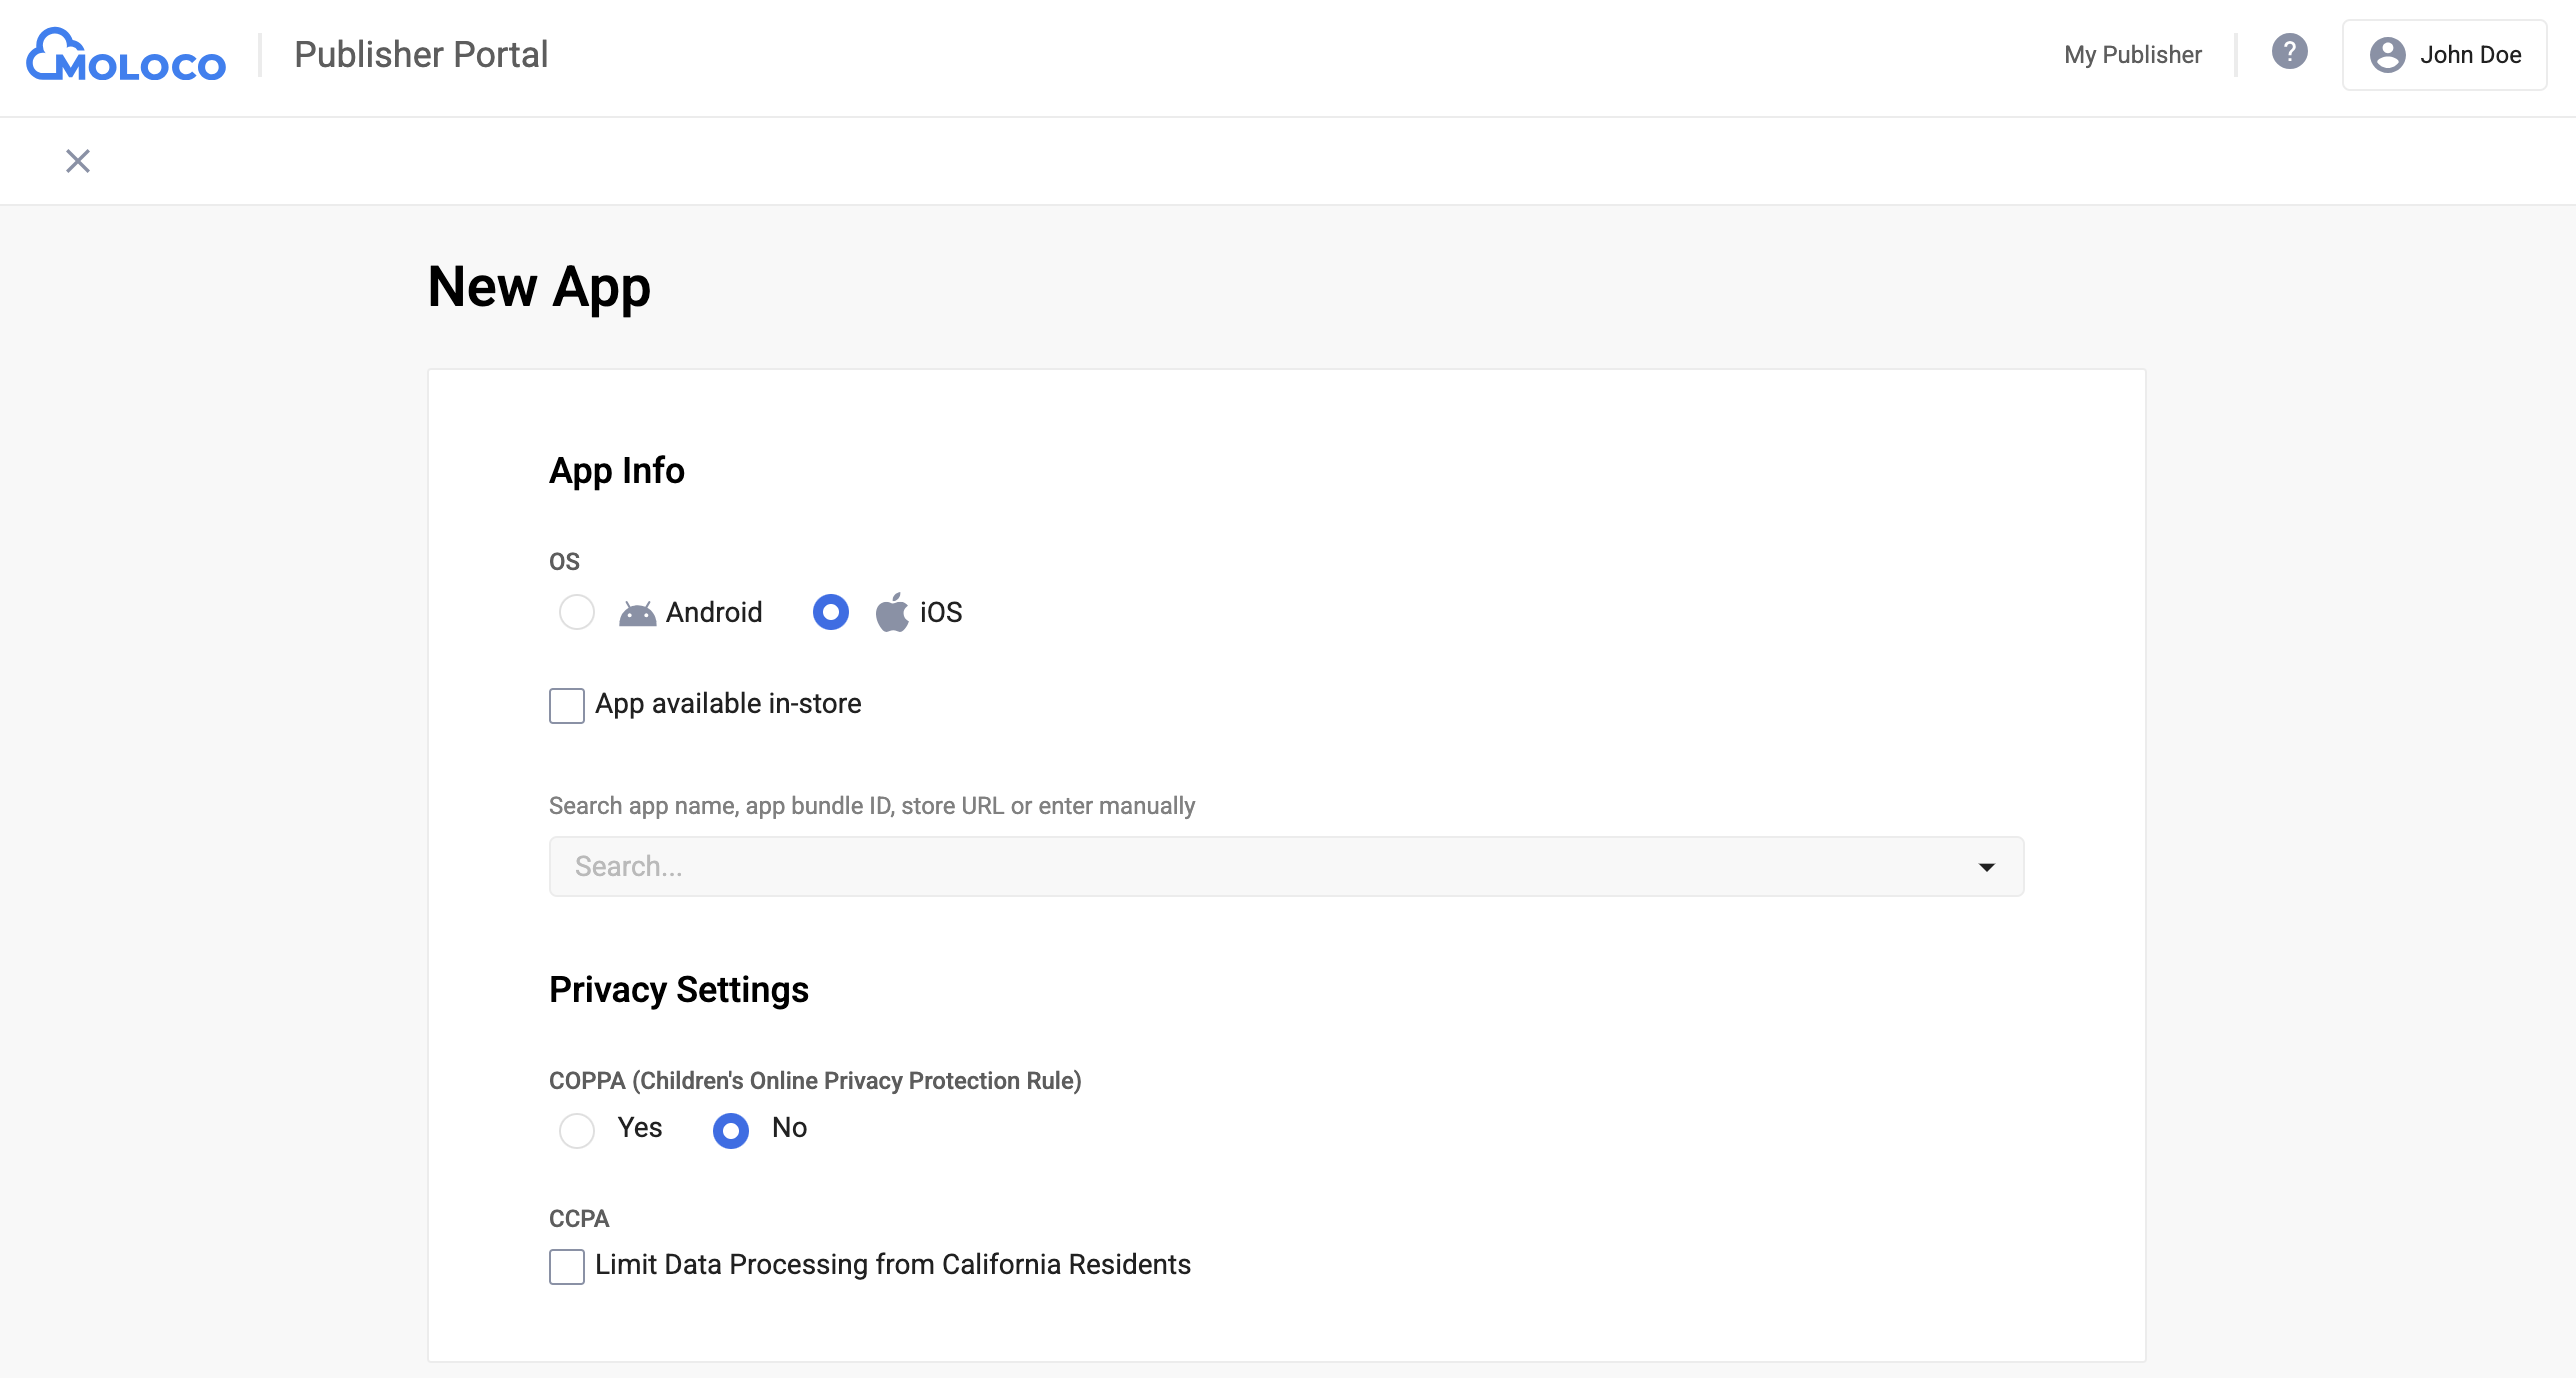Viewport: 2576px width, 1378px height.
Task: Select the Android OS radio button
Action: pos(577,612)
